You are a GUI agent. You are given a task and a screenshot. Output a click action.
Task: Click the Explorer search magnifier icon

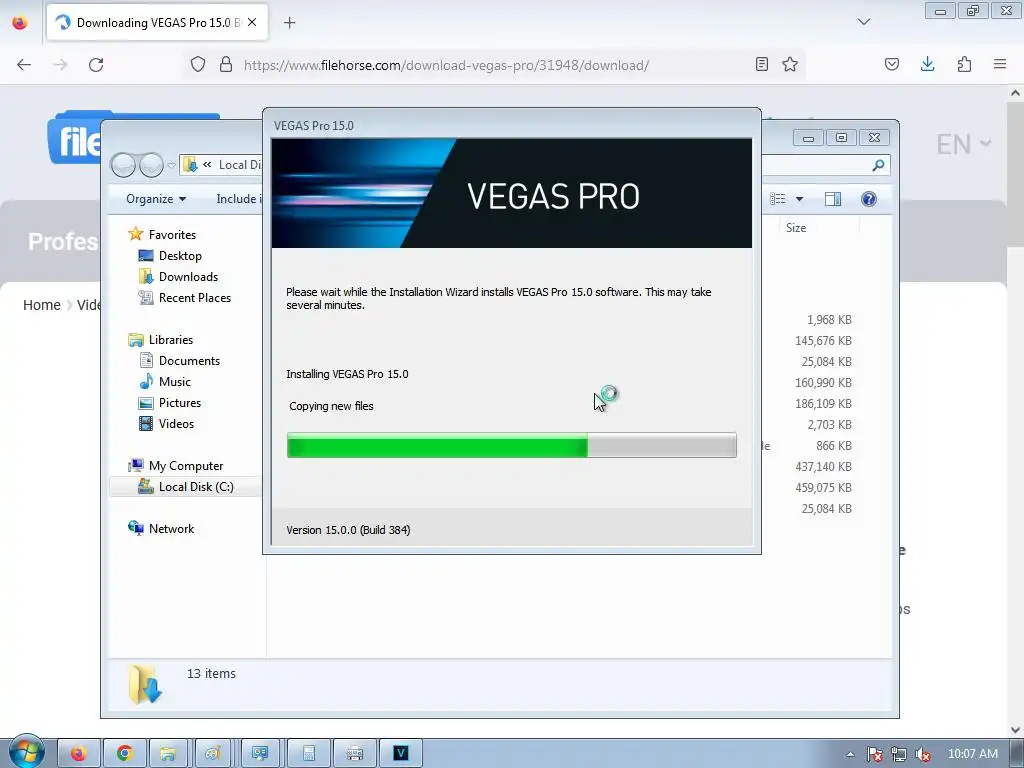pos(879,165)
